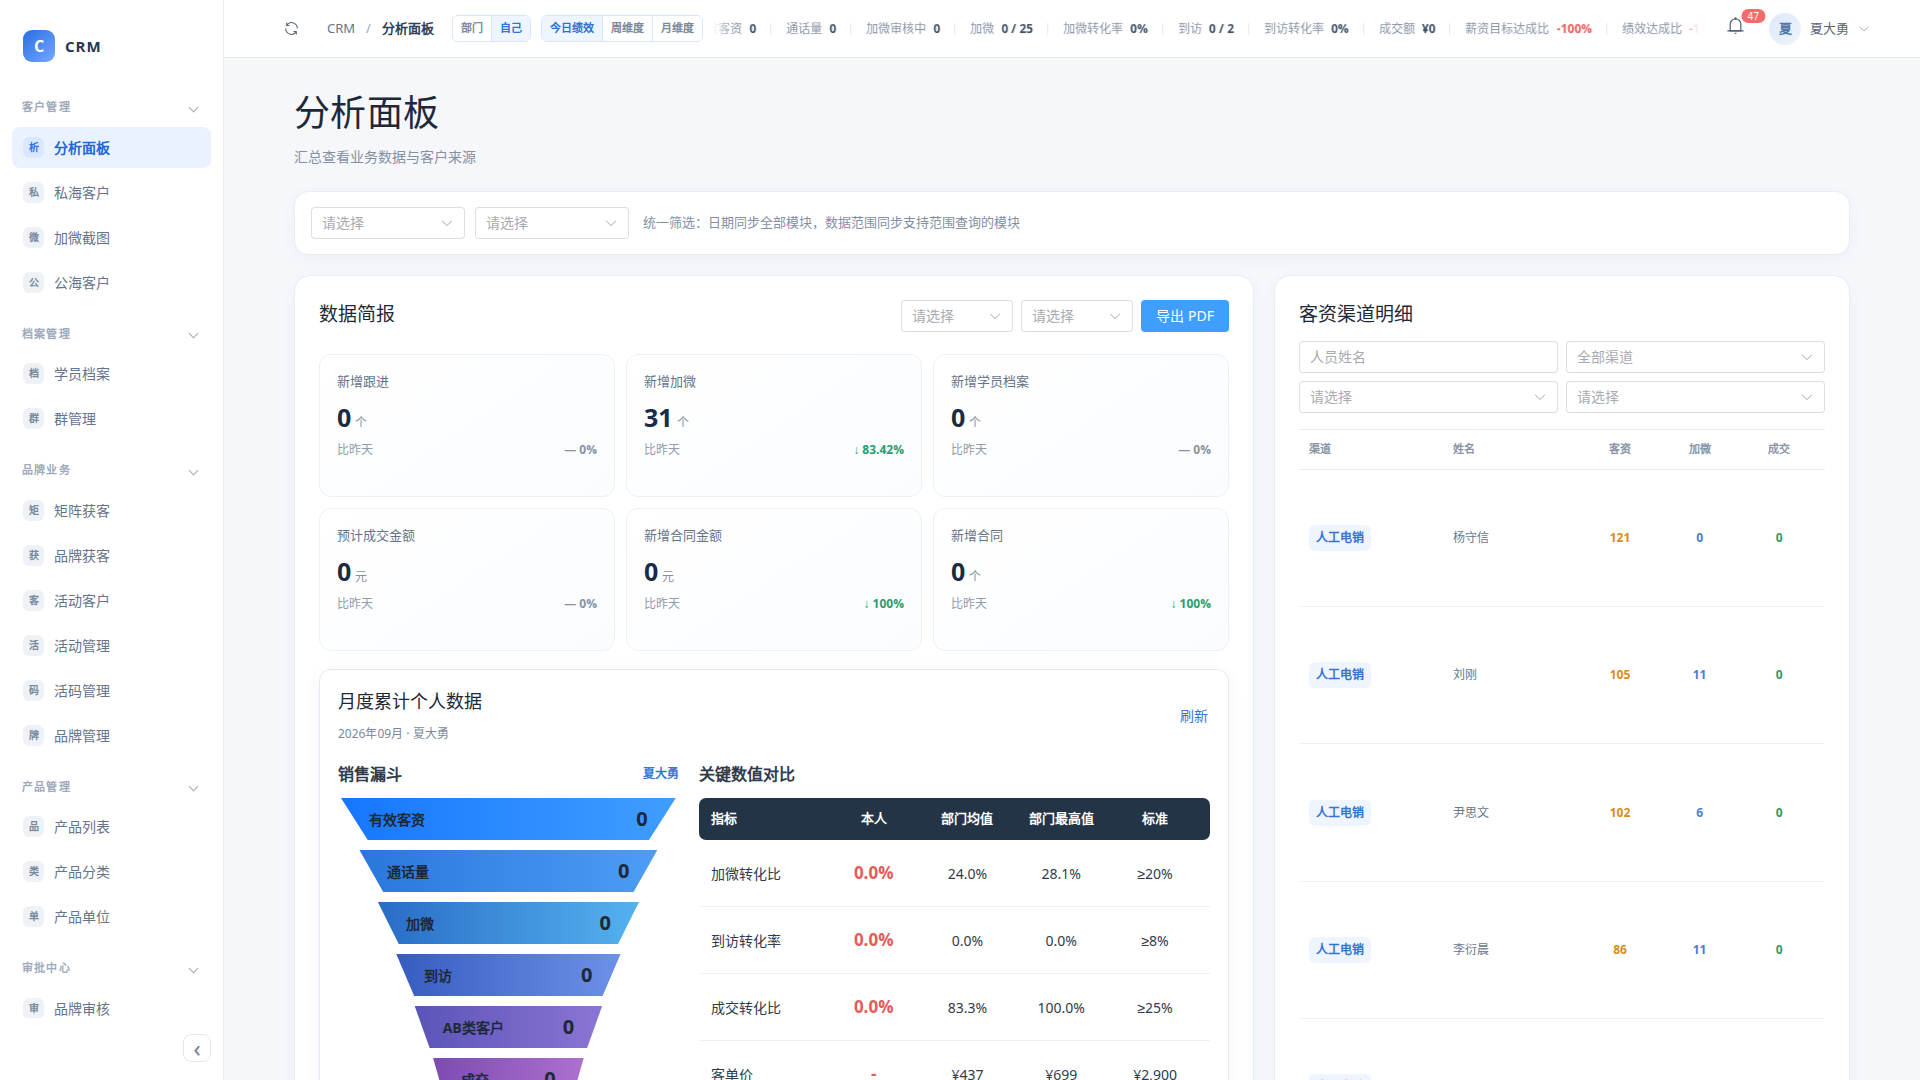Open 私海客户 in the sidebar

(111, 193)
